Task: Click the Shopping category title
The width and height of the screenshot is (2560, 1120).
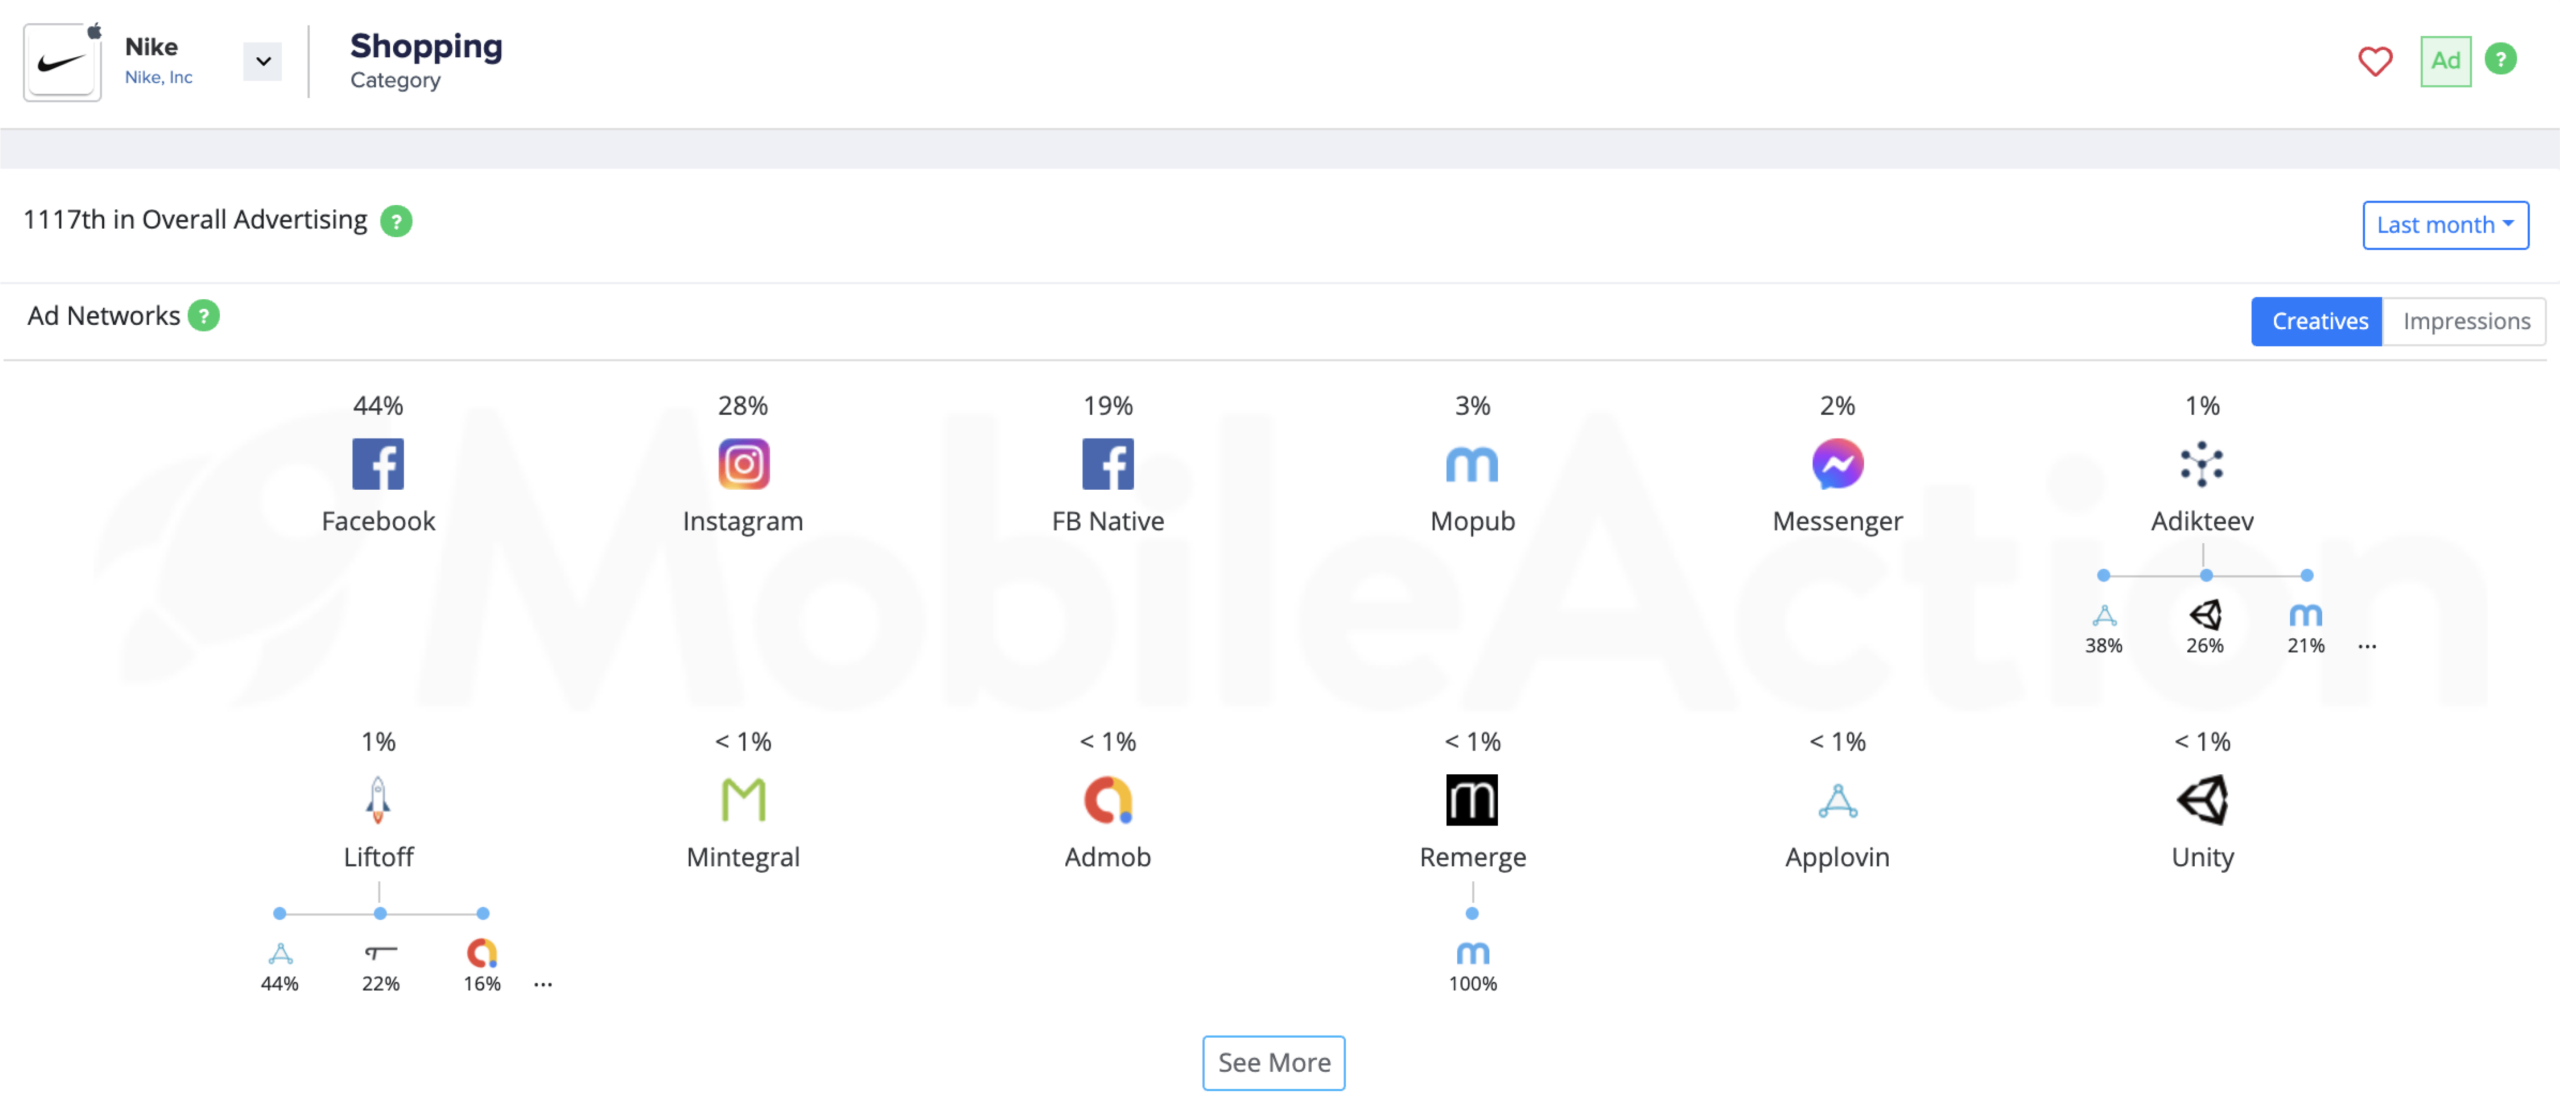Action: 426,47
